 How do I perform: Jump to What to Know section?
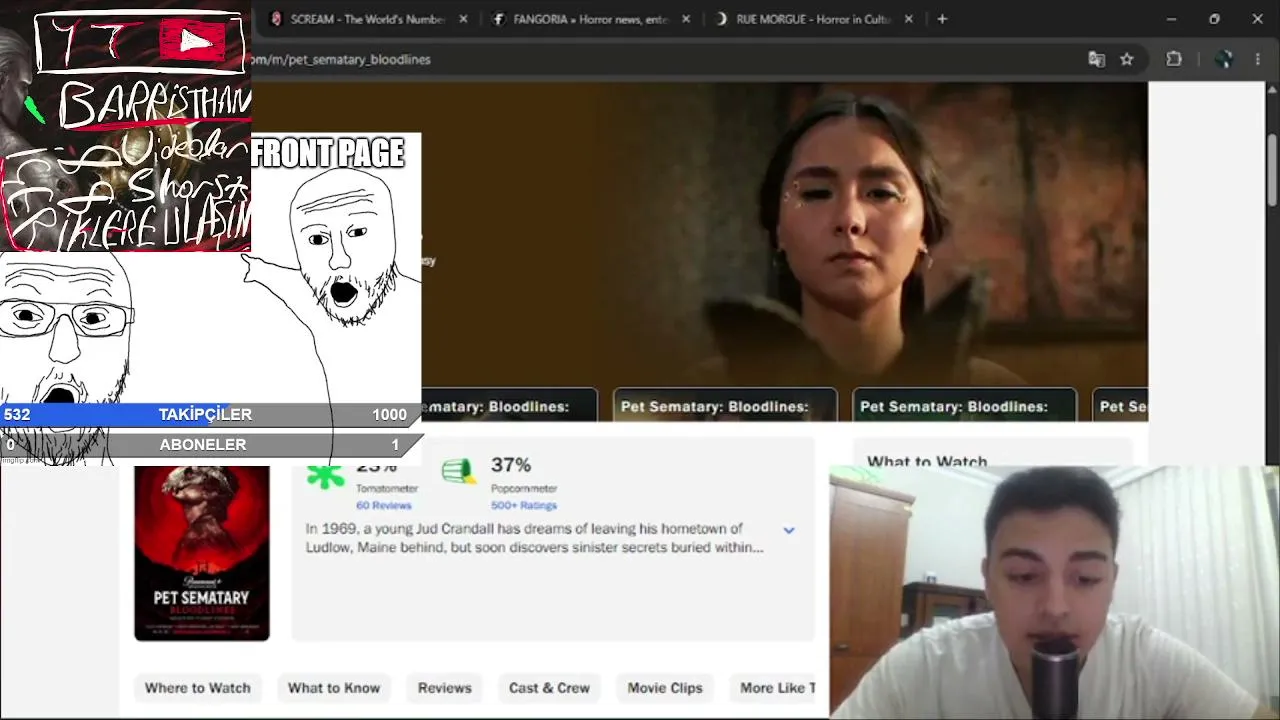[x=334, y=688]
